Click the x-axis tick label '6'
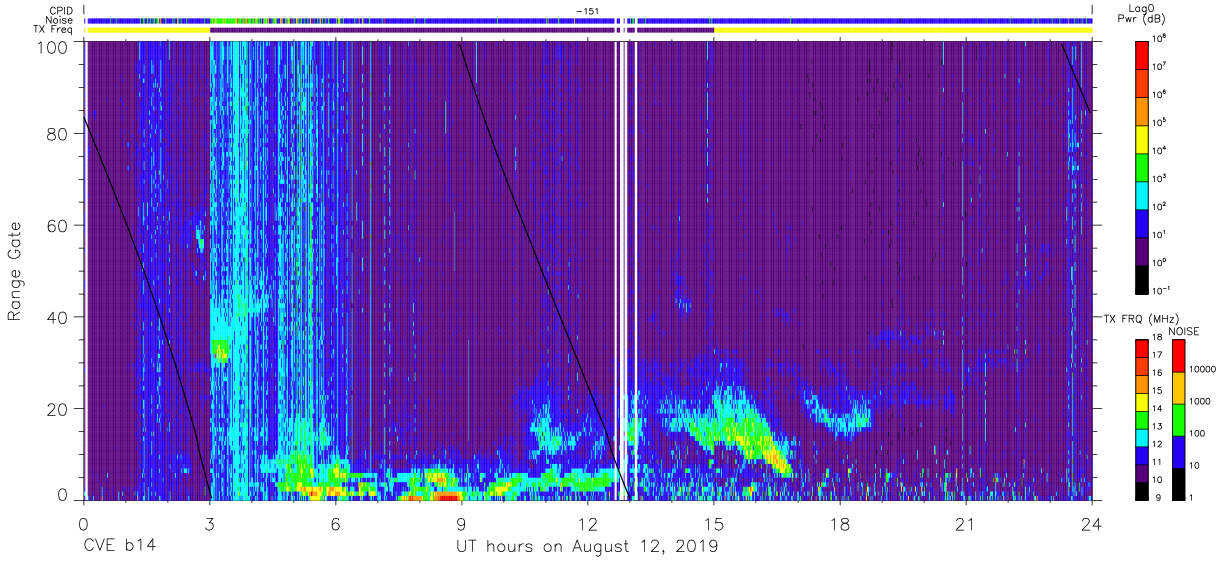 (335, 524)
